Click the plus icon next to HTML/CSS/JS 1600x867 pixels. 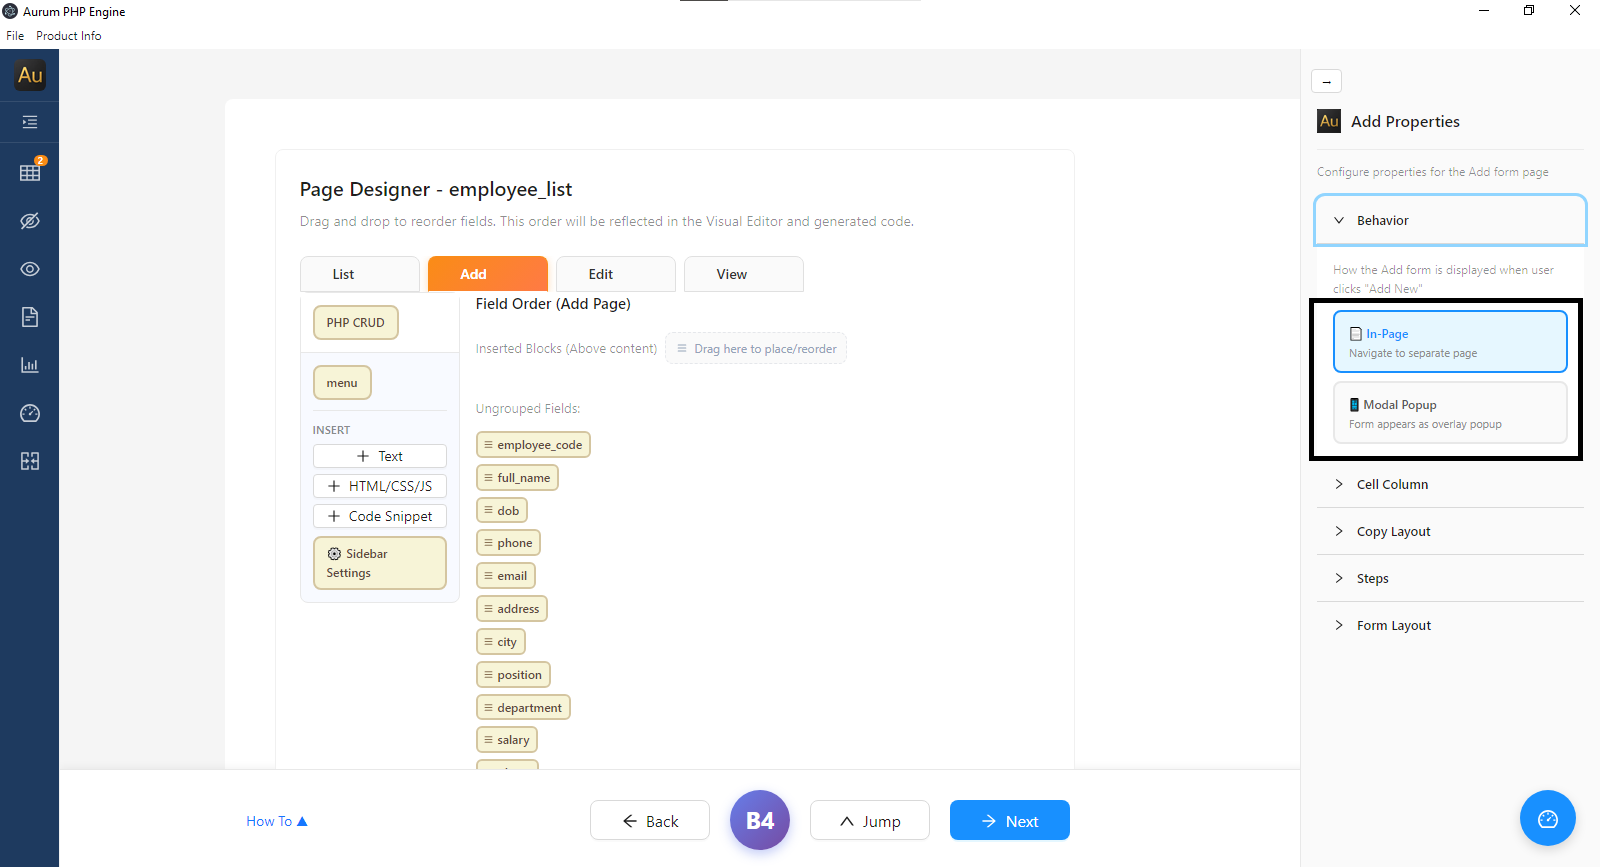[334, 486]
